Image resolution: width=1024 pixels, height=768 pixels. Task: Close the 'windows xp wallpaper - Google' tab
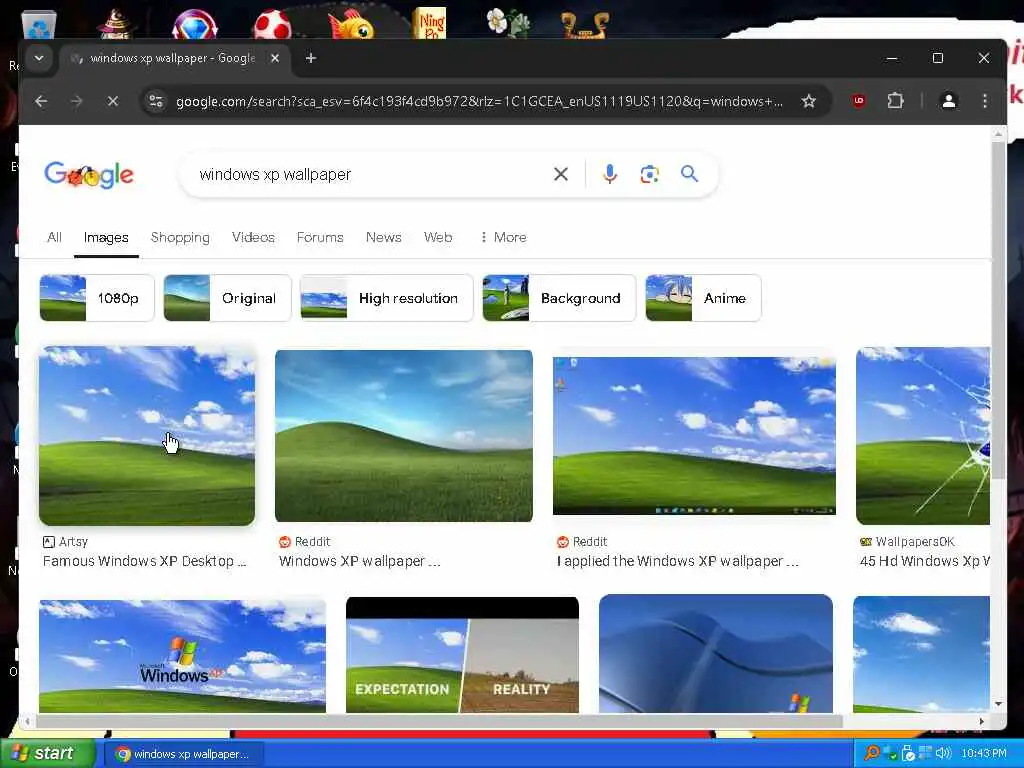pyautogui.click(x=275, y=58)
